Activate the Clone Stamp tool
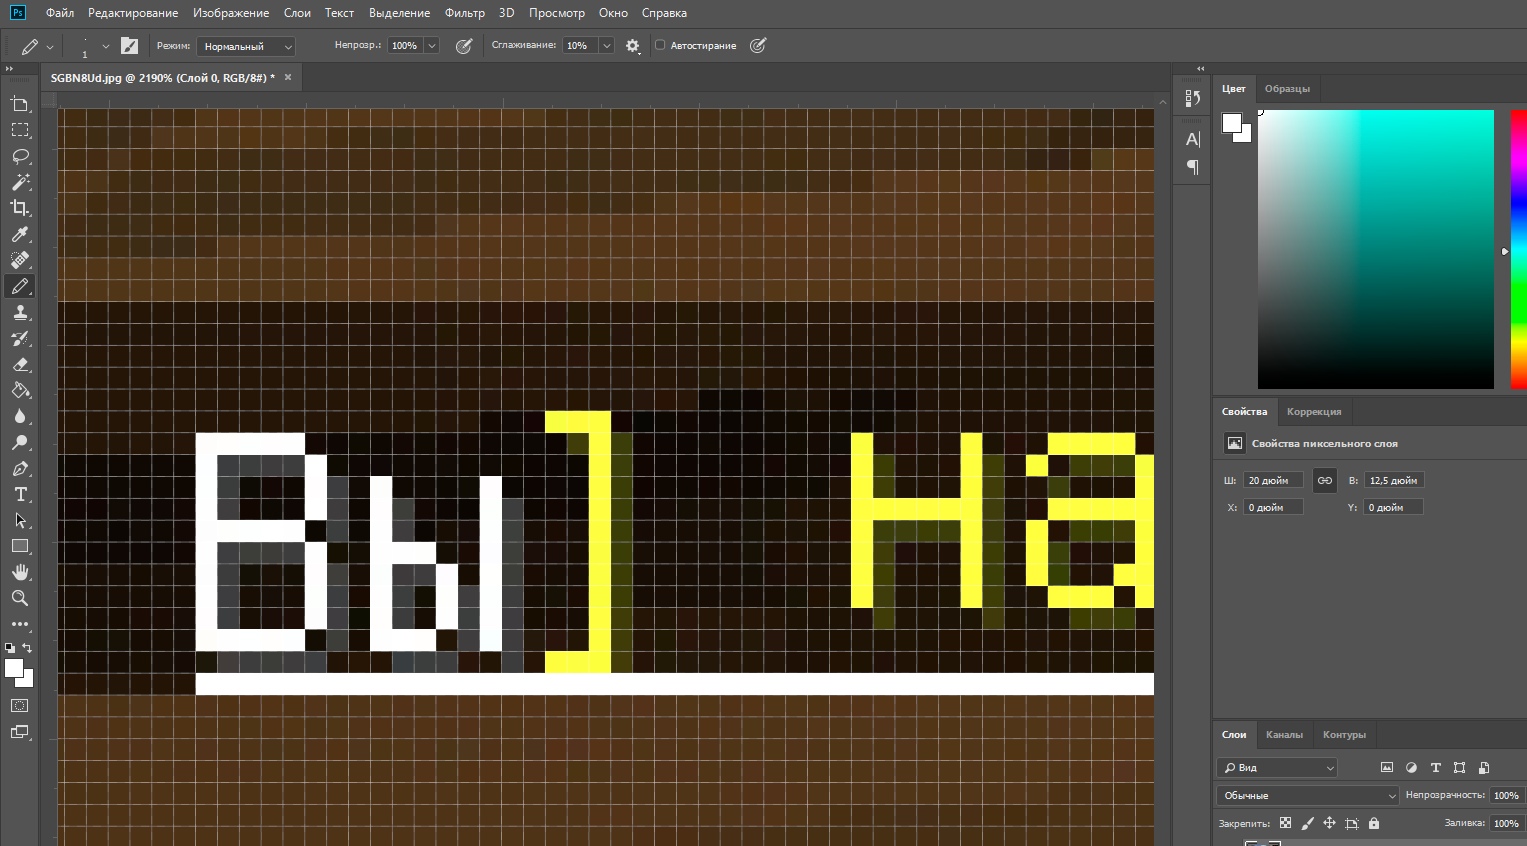 pyautogui.click(x=20, y=313)
